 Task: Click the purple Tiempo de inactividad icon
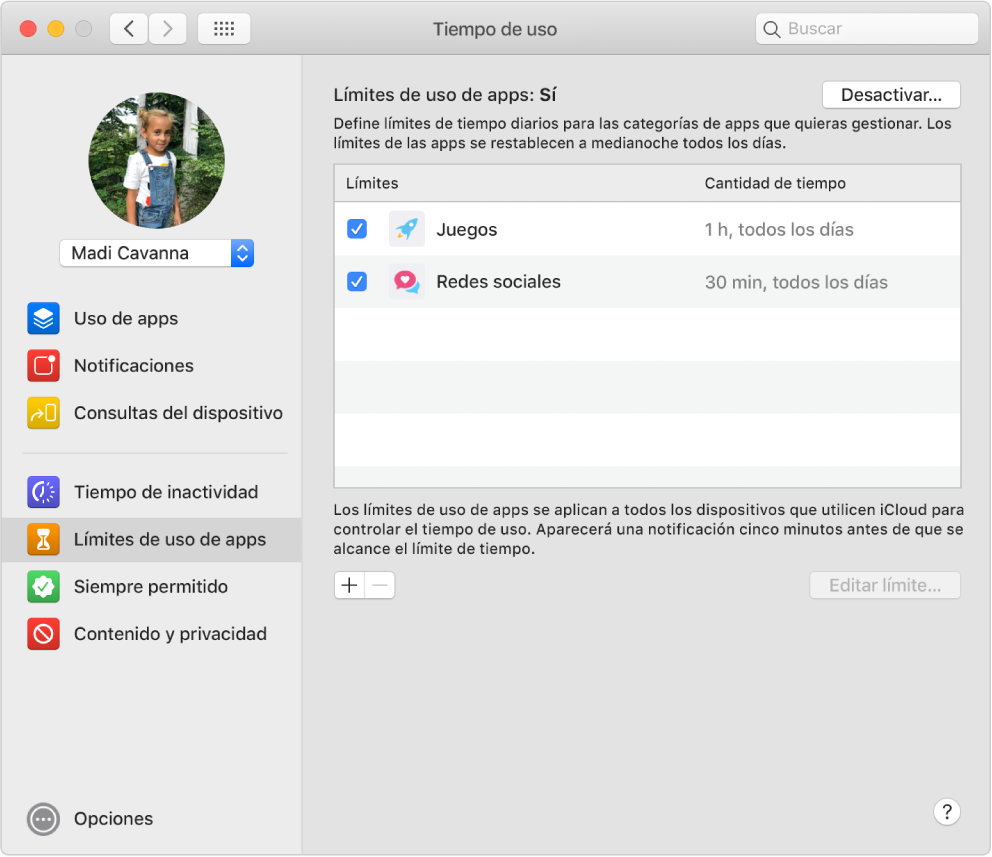(x=43, y=492)
